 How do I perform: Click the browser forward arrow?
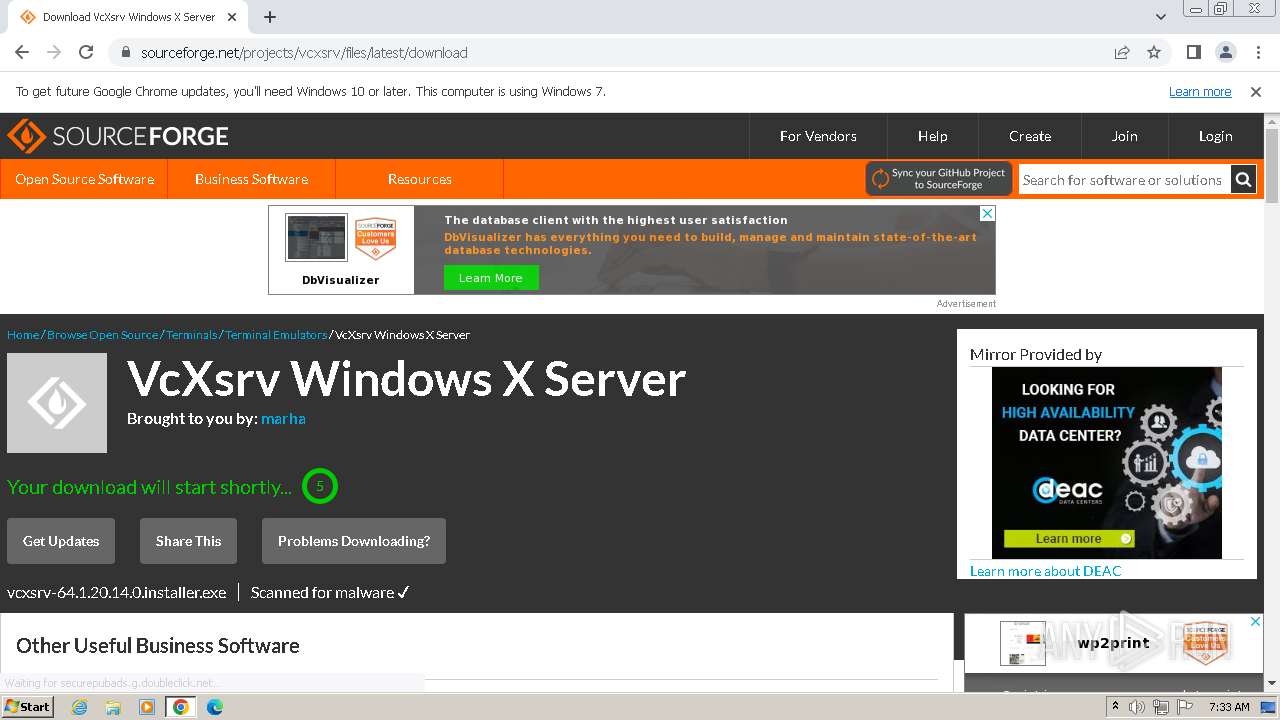pyautogui.click(x=54, y=53)
